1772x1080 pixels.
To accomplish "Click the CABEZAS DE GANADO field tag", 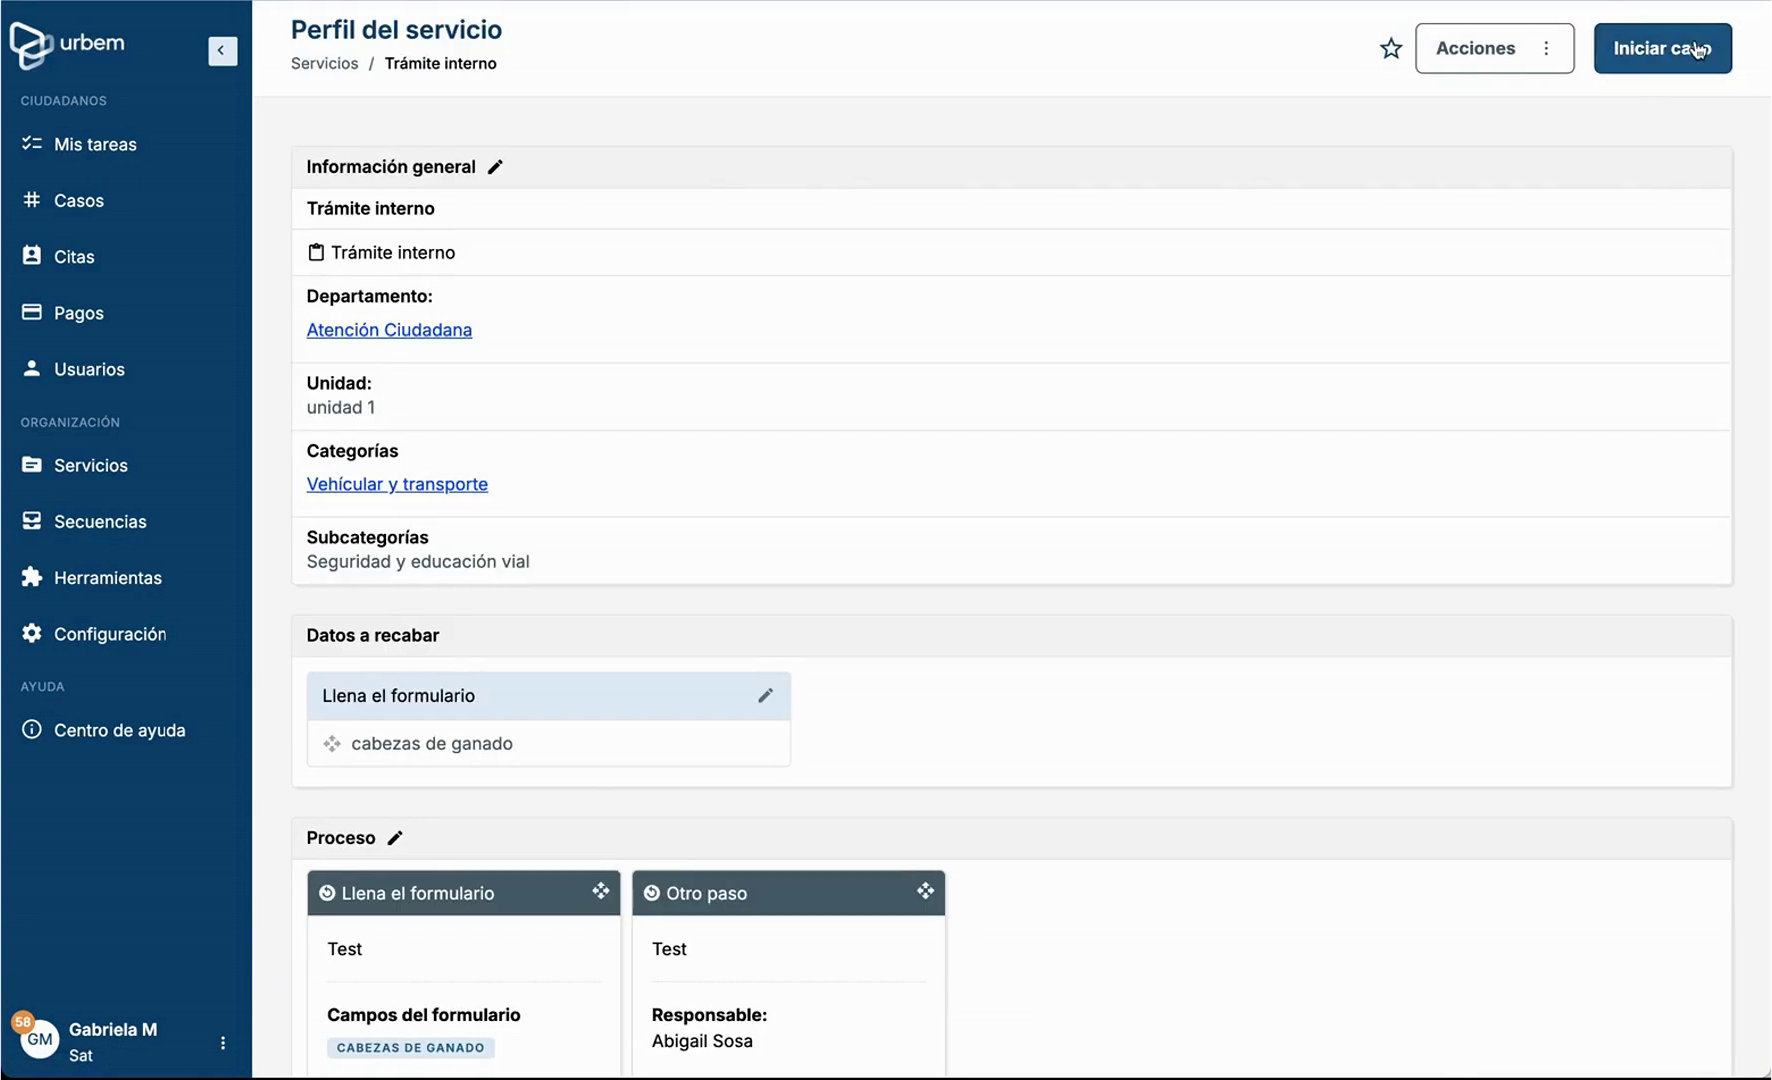I will click(x=410, y=1048).
